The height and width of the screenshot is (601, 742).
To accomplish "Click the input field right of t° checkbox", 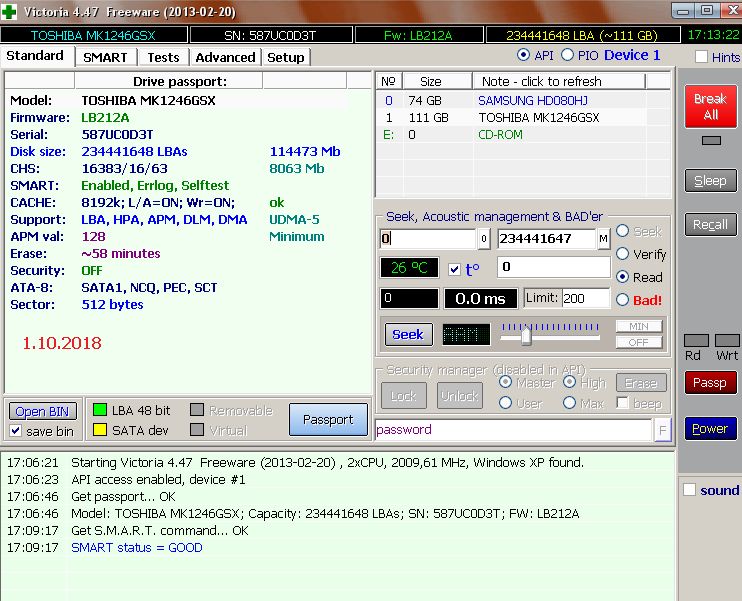I will 554,267.
